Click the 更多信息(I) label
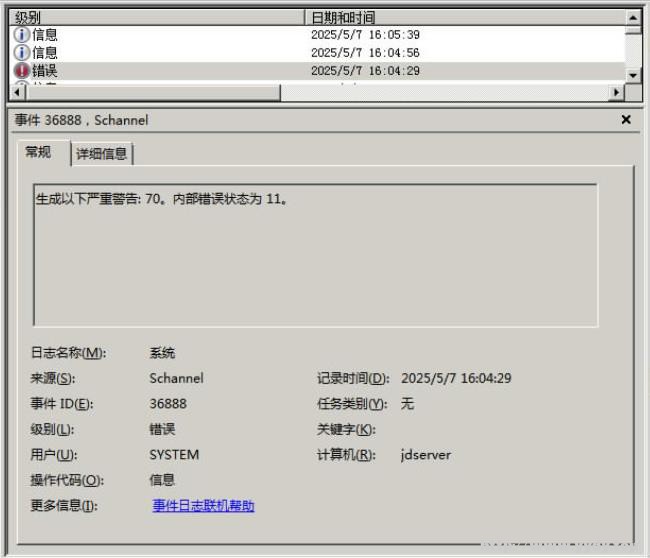 coord(64,505)
